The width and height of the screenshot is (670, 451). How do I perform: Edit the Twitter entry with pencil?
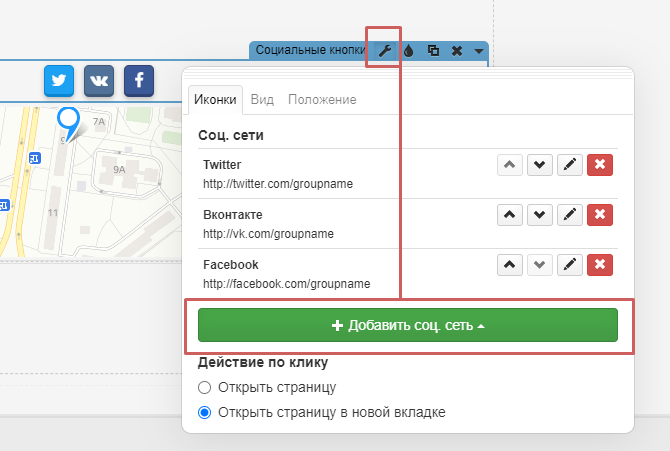569,165
